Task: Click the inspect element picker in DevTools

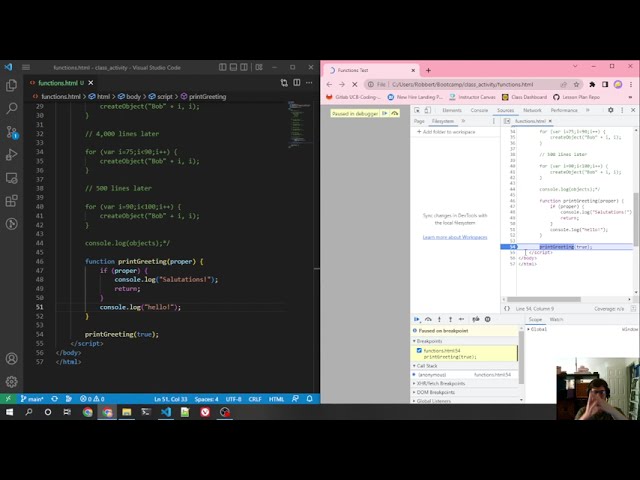Action: coord(417,110)
